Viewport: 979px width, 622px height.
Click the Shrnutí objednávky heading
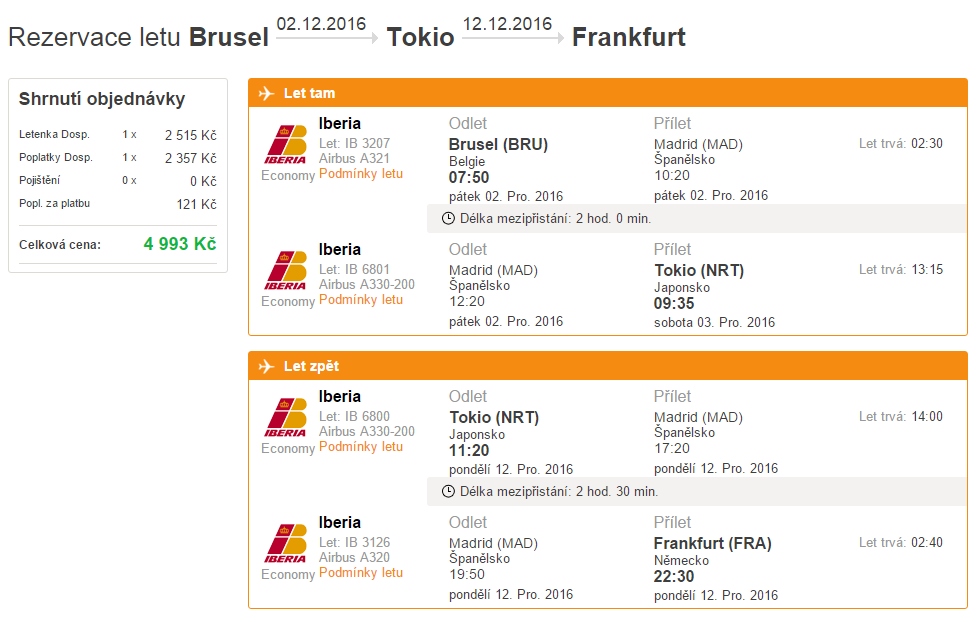(x=102, y=99)
